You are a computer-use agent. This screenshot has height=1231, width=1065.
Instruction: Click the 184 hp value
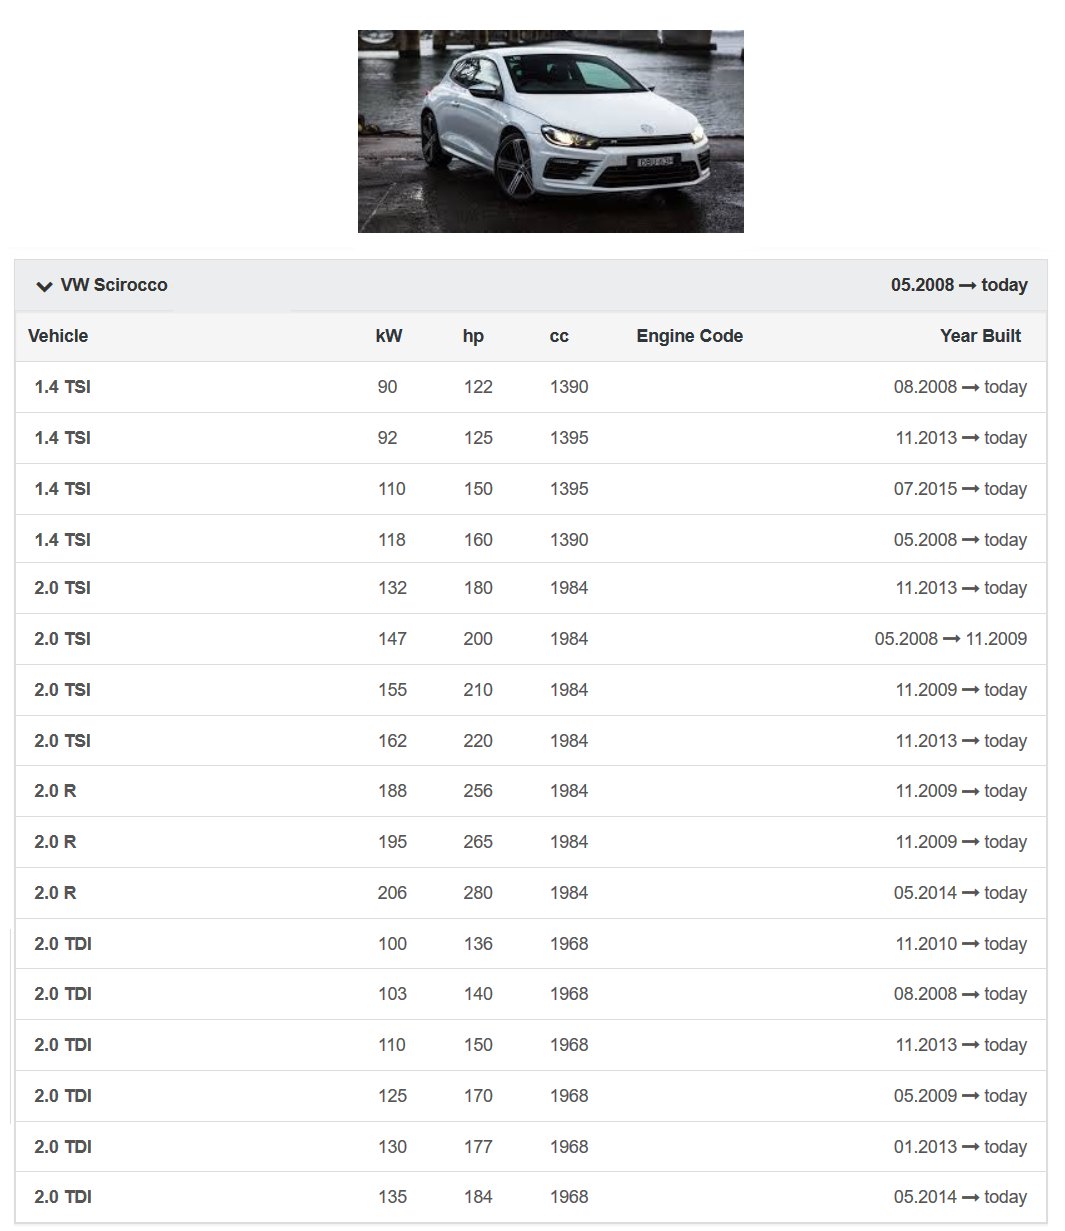[x=478, y=1197]
